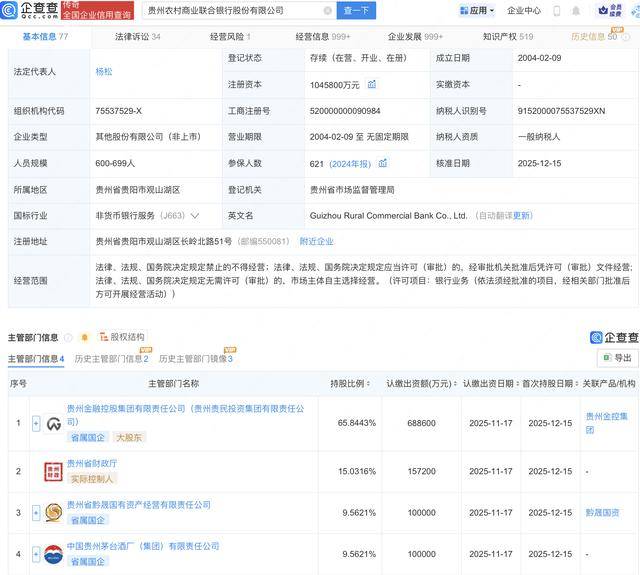Click the 查一下 search button
The image size is (640, 575).
tap(356, 11)
